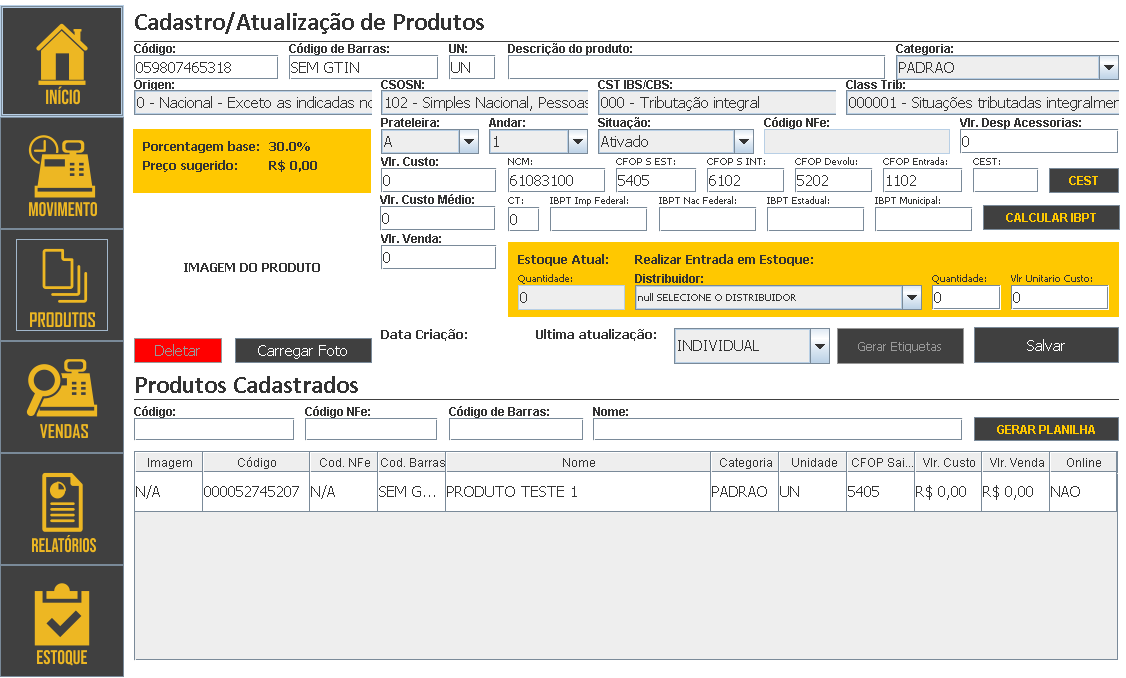Screen dimensions: 1126x678
Task: Click Carregar Foto to upload an image
Action: click(x=303, y=351)
